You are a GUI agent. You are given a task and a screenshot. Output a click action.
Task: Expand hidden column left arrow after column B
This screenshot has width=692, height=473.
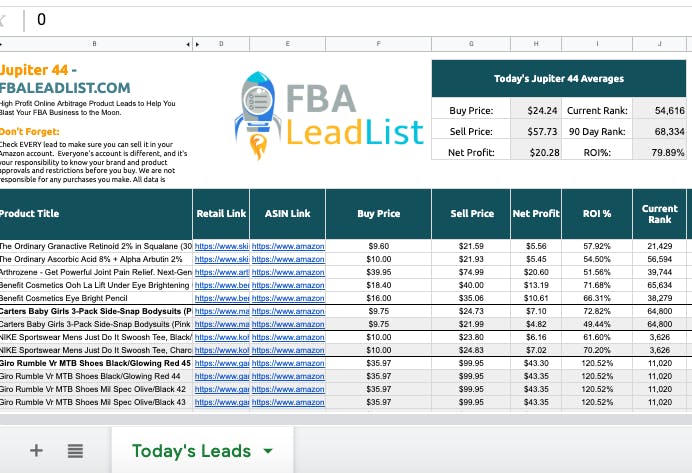point(188,44)
